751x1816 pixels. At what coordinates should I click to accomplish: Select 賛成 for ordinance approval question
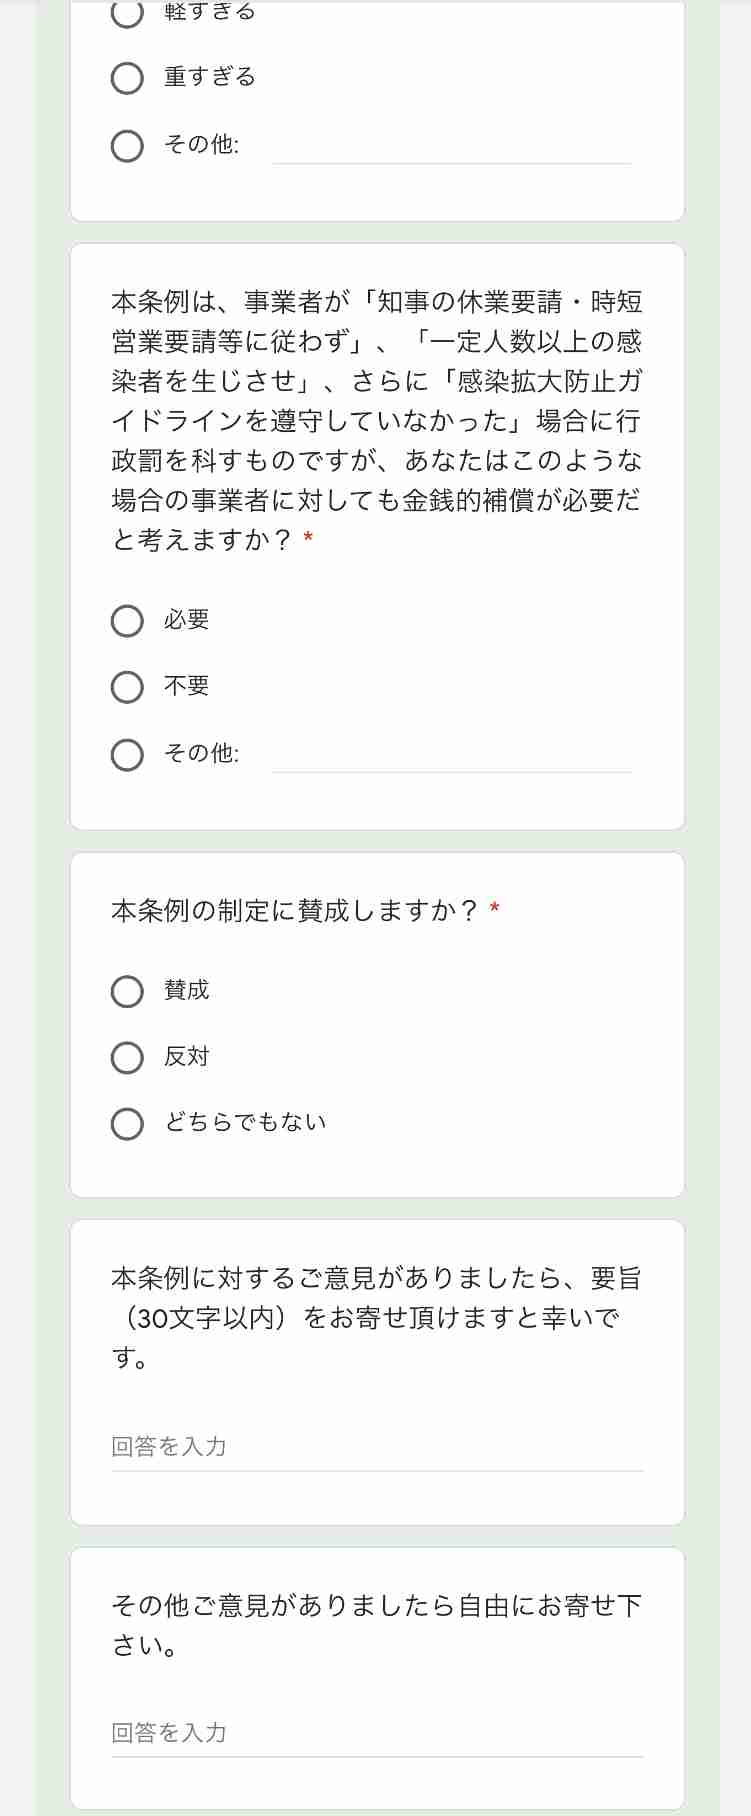[127, 991]
